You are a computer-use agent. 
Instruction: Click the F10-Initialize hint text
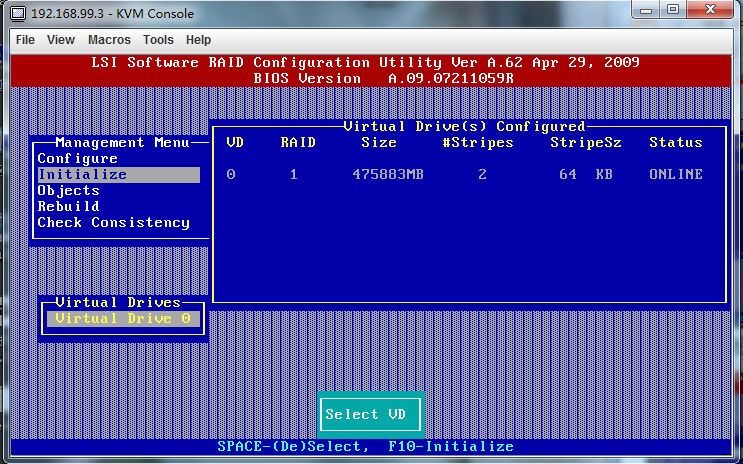pos(451,446)
